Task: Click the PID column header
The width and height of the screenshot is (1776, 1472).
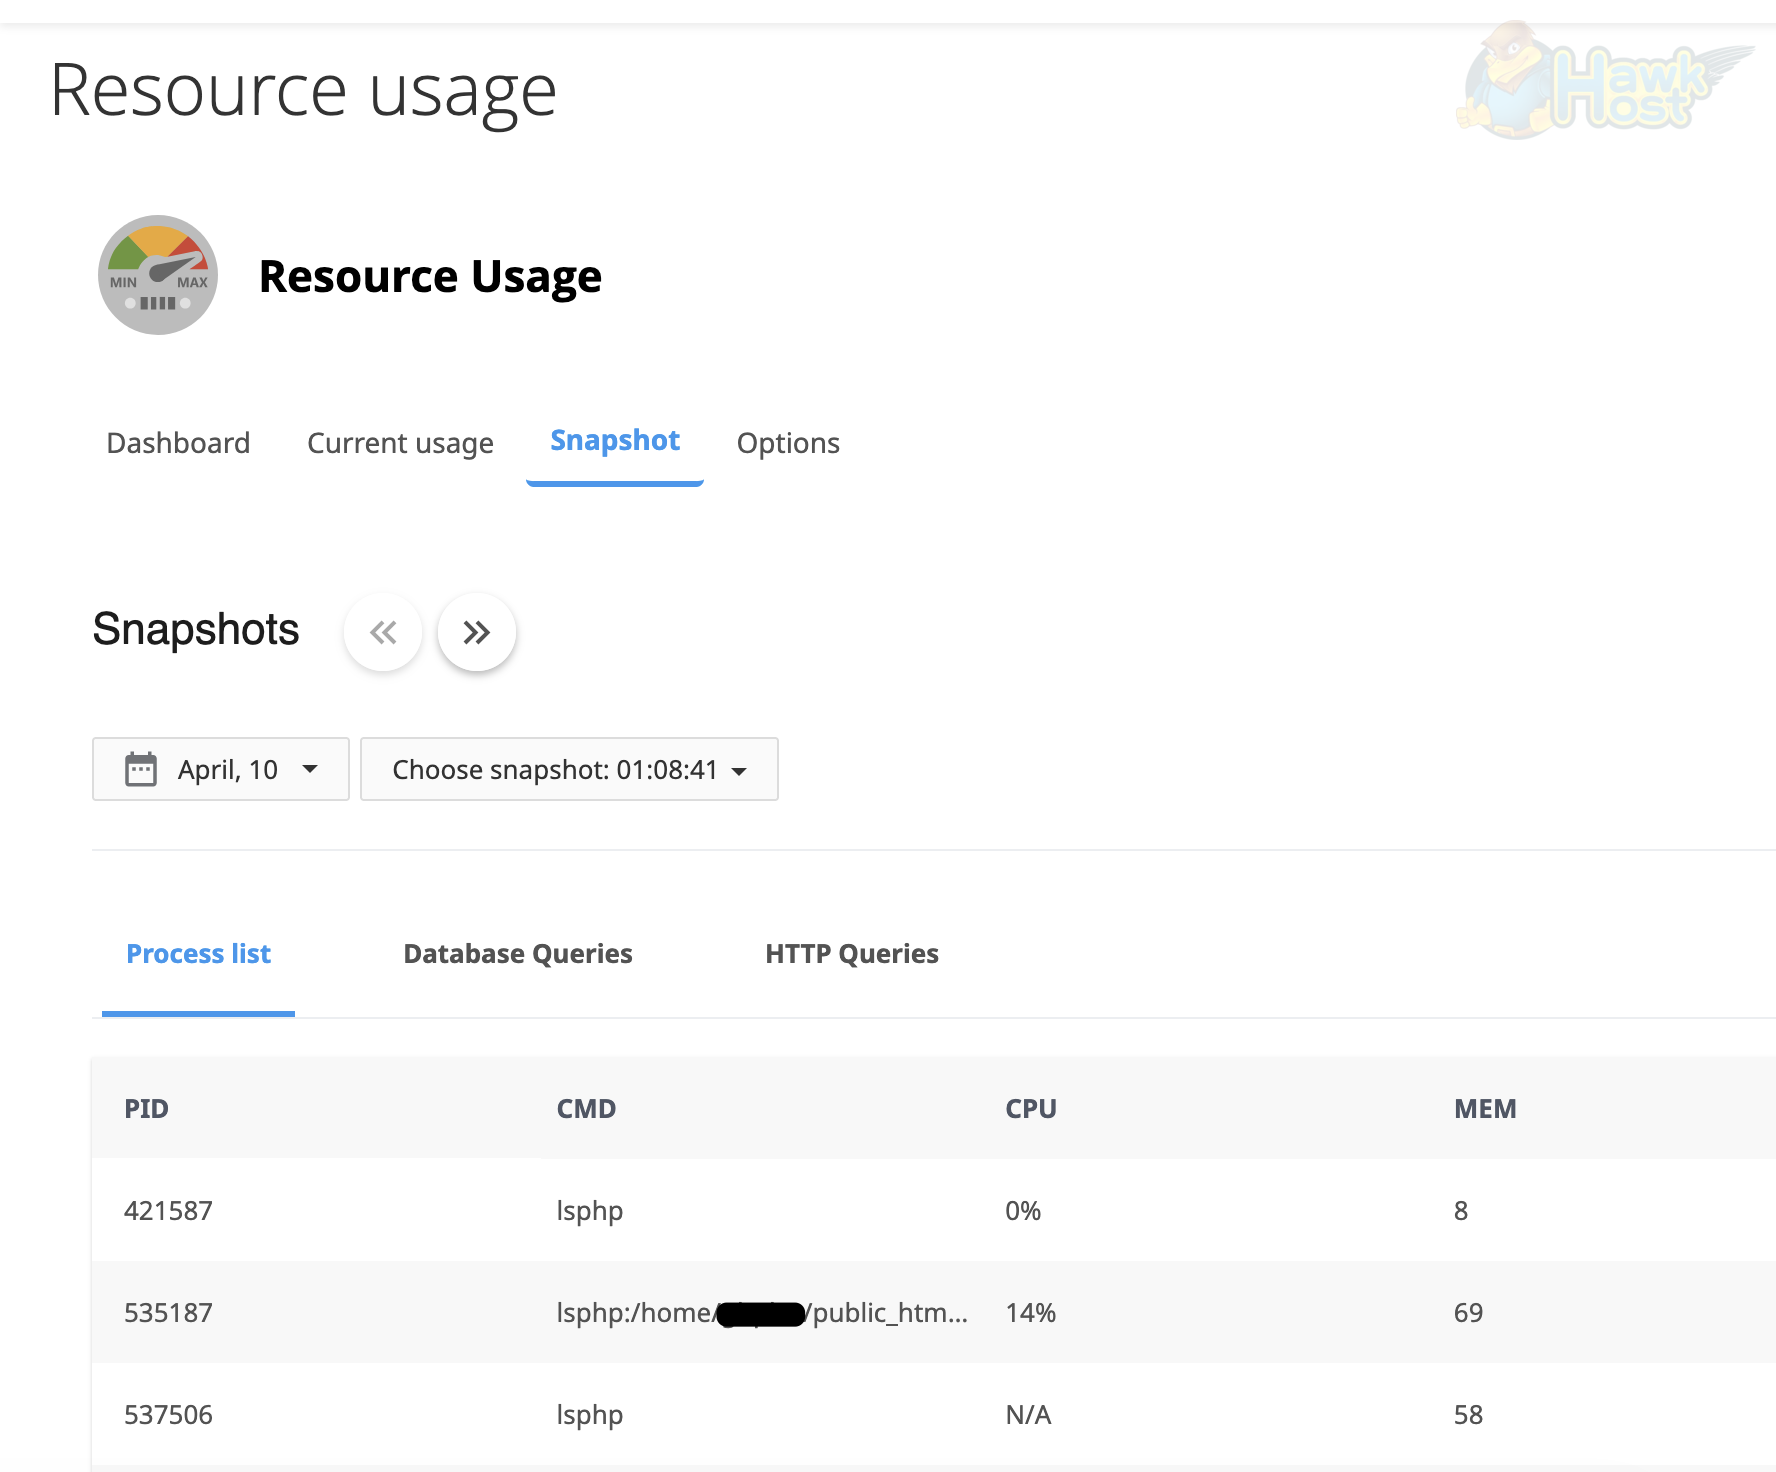Action: (x=147, y=1108)
